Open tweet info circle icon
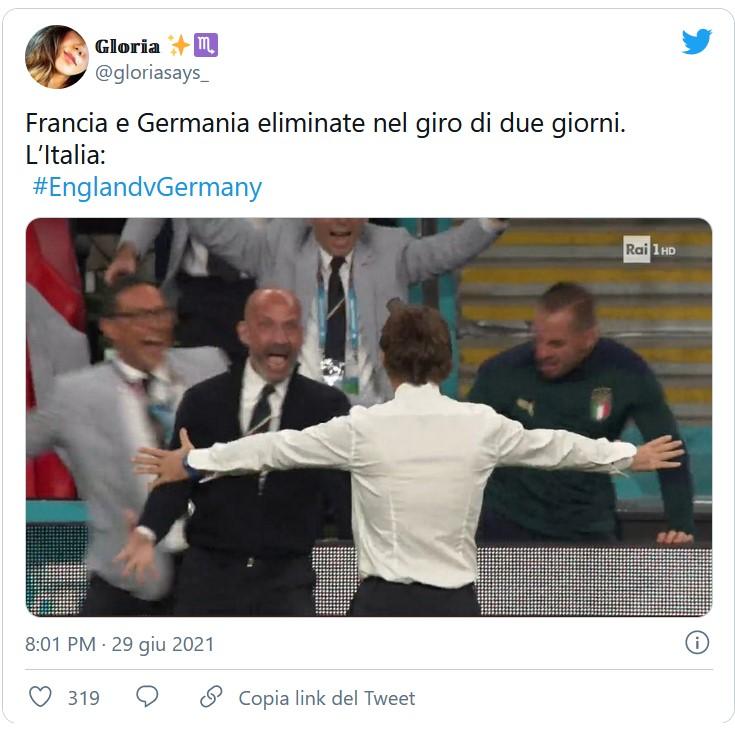The image size is (735, 730). [x=697, y=643]
